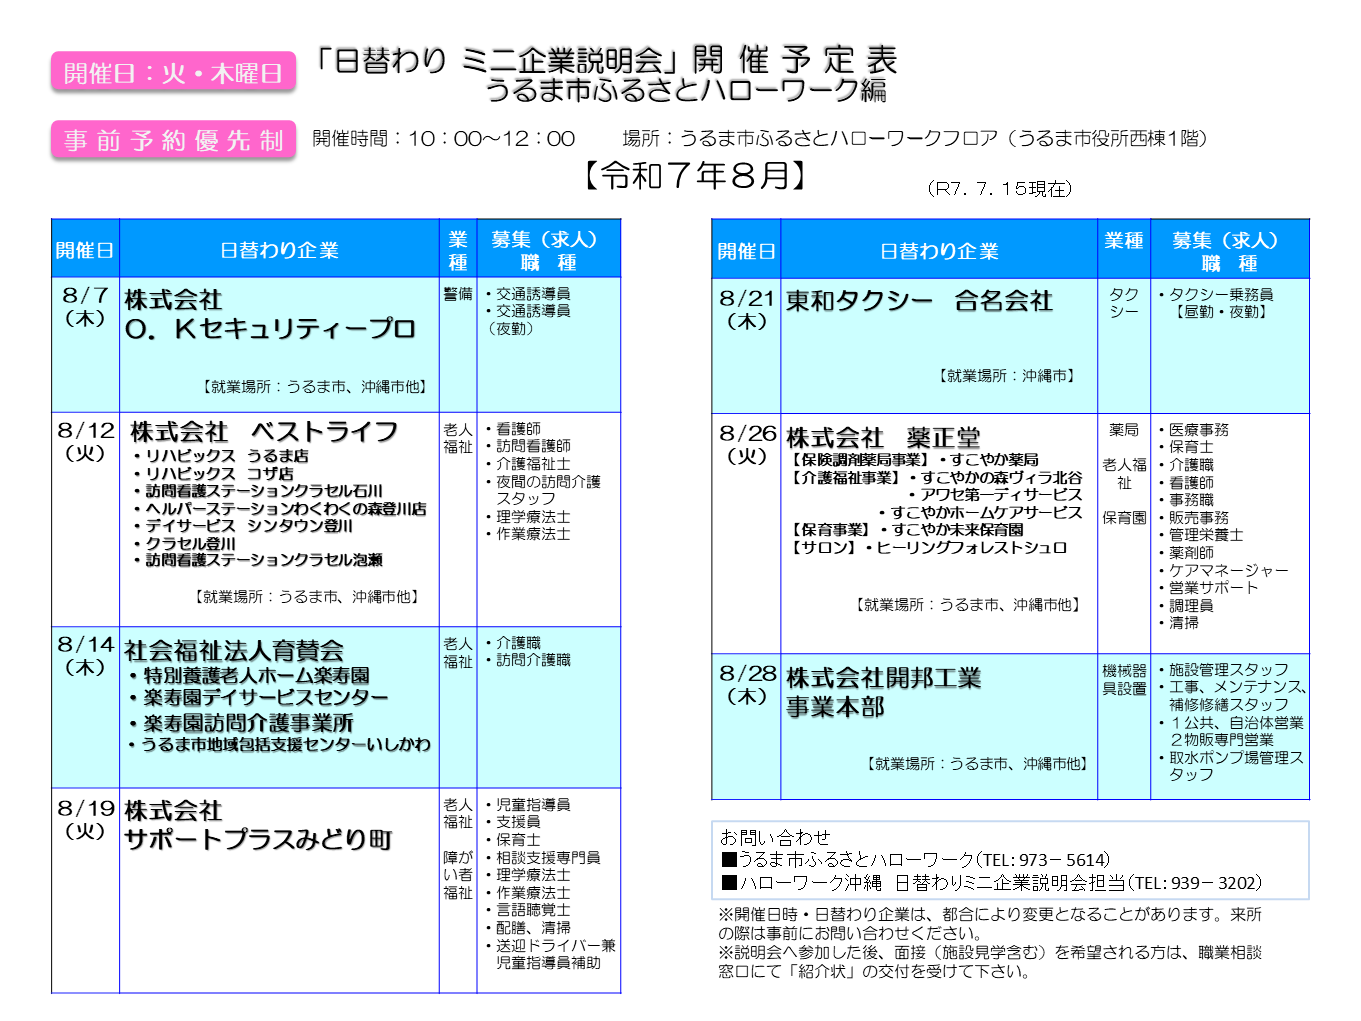Click the (R7.7.15現在) date note

pos(999,188)
